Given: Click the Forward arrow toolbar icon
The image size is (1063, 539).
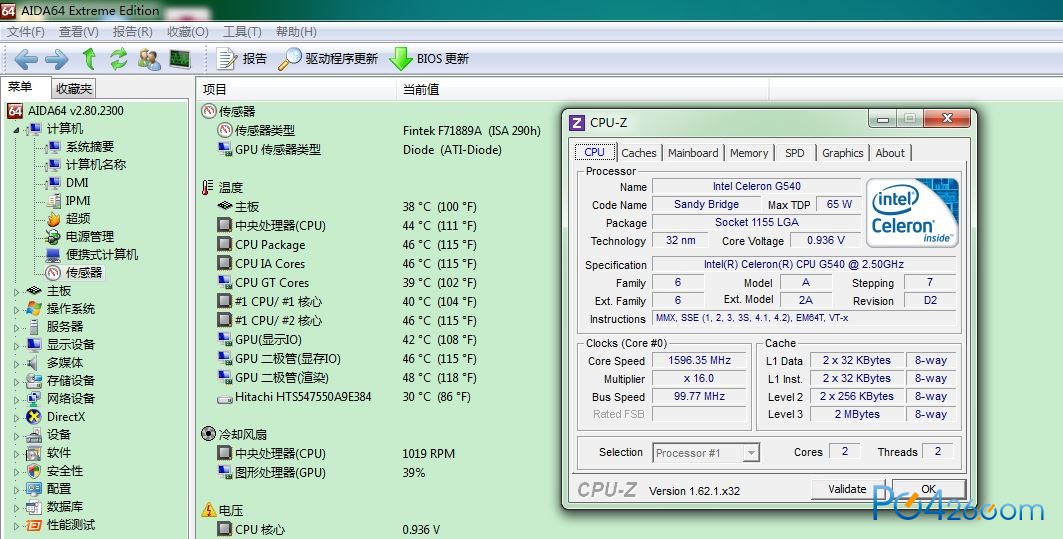Looking at the screenshot, I should [57, 59].
